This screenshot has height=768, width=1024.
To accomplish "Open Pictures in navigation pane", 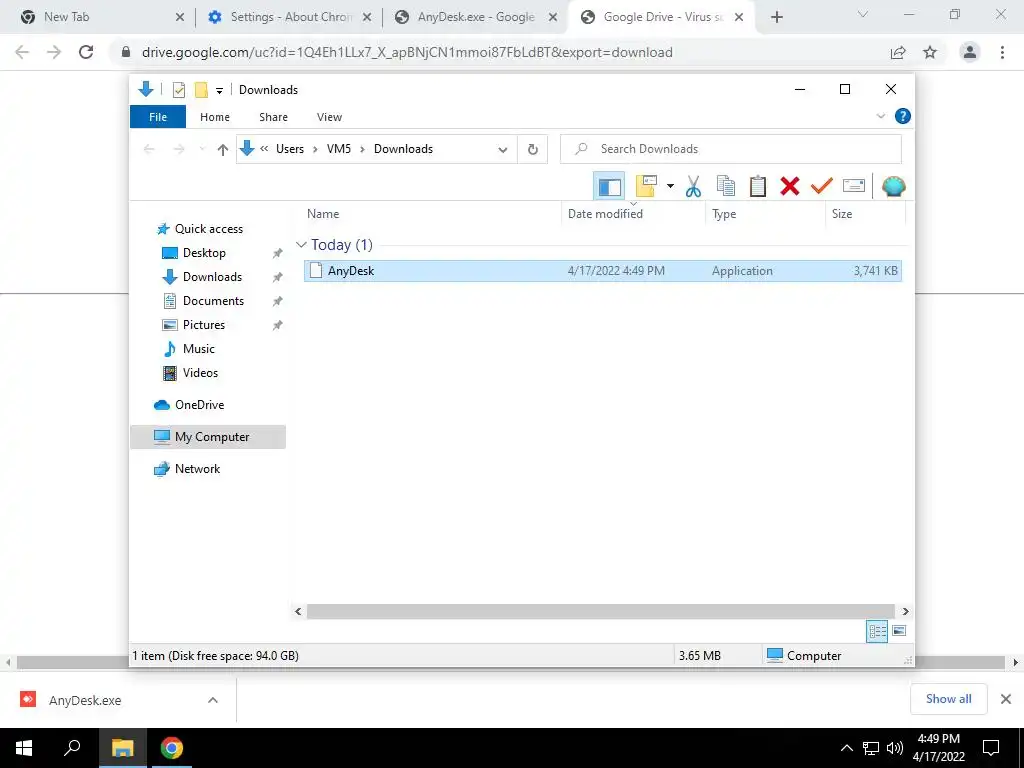I will pos(203,325).
